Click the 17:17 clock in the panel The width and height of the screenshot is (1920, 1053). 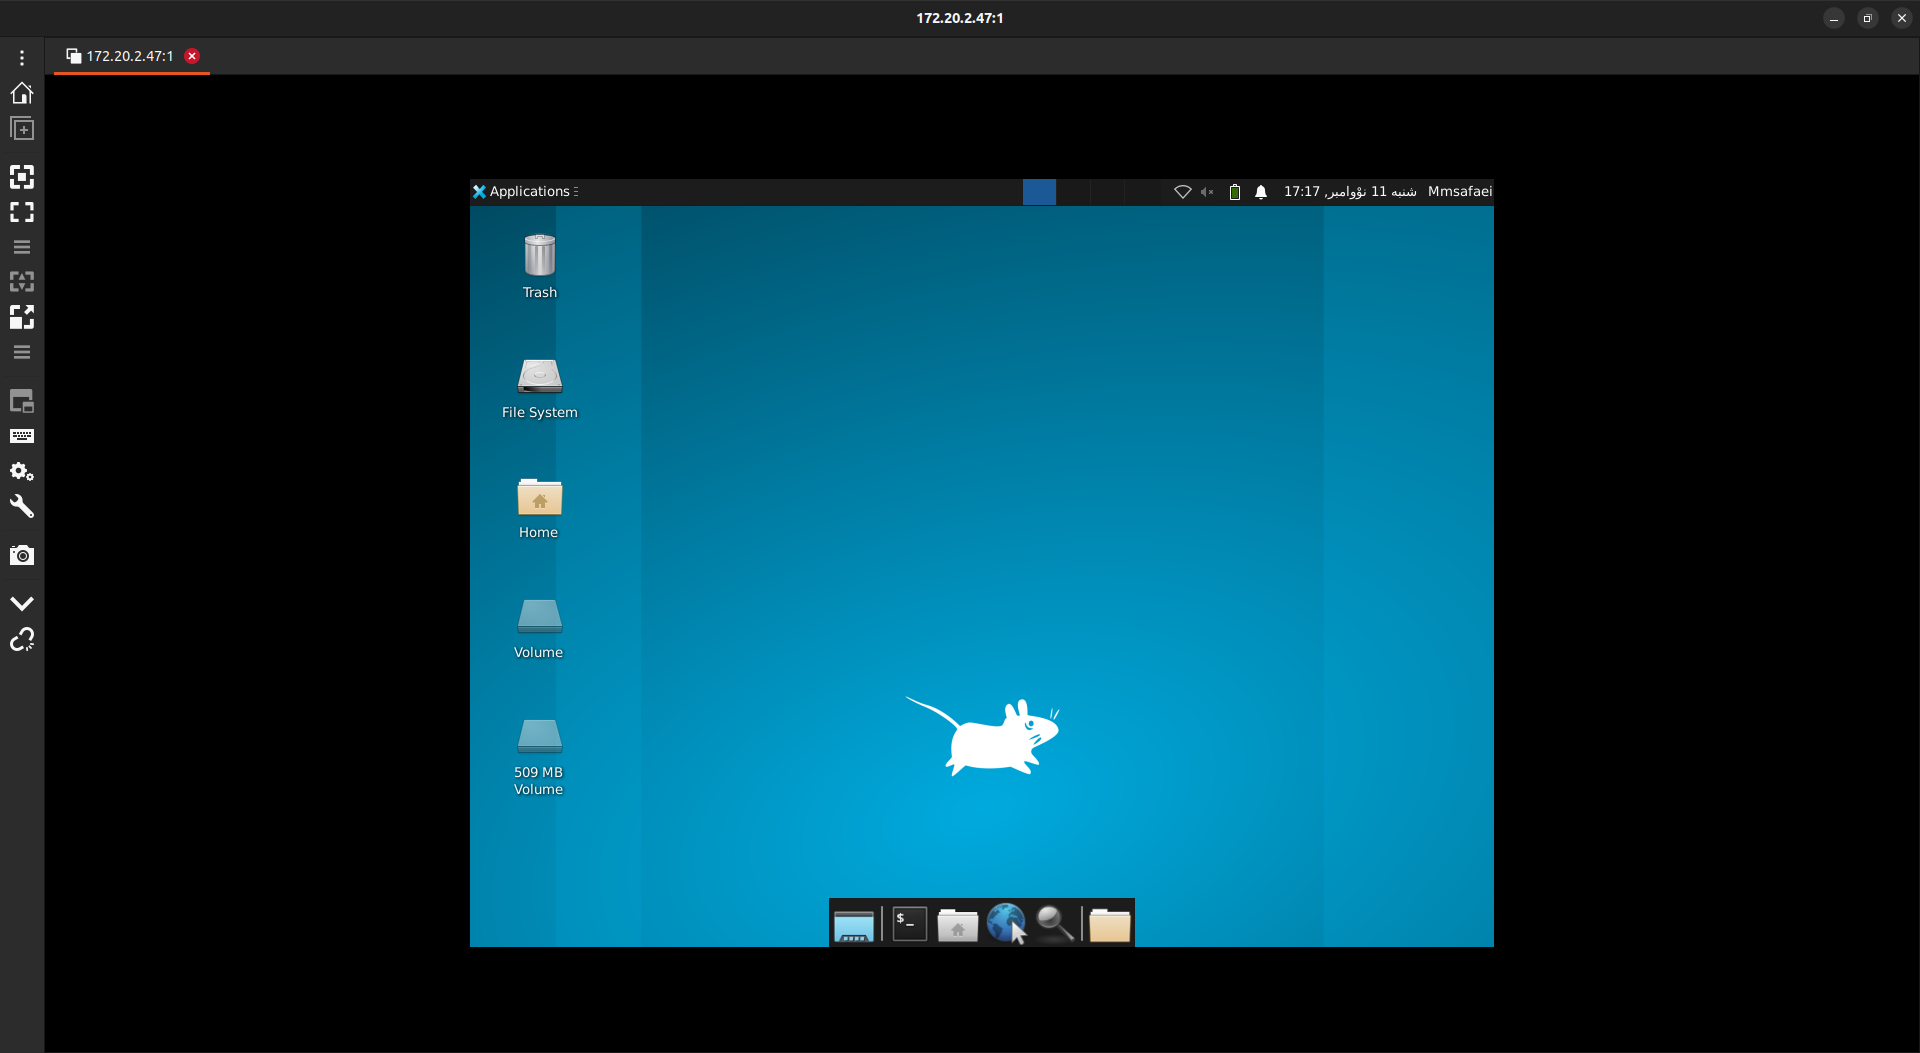[1350, 191]
